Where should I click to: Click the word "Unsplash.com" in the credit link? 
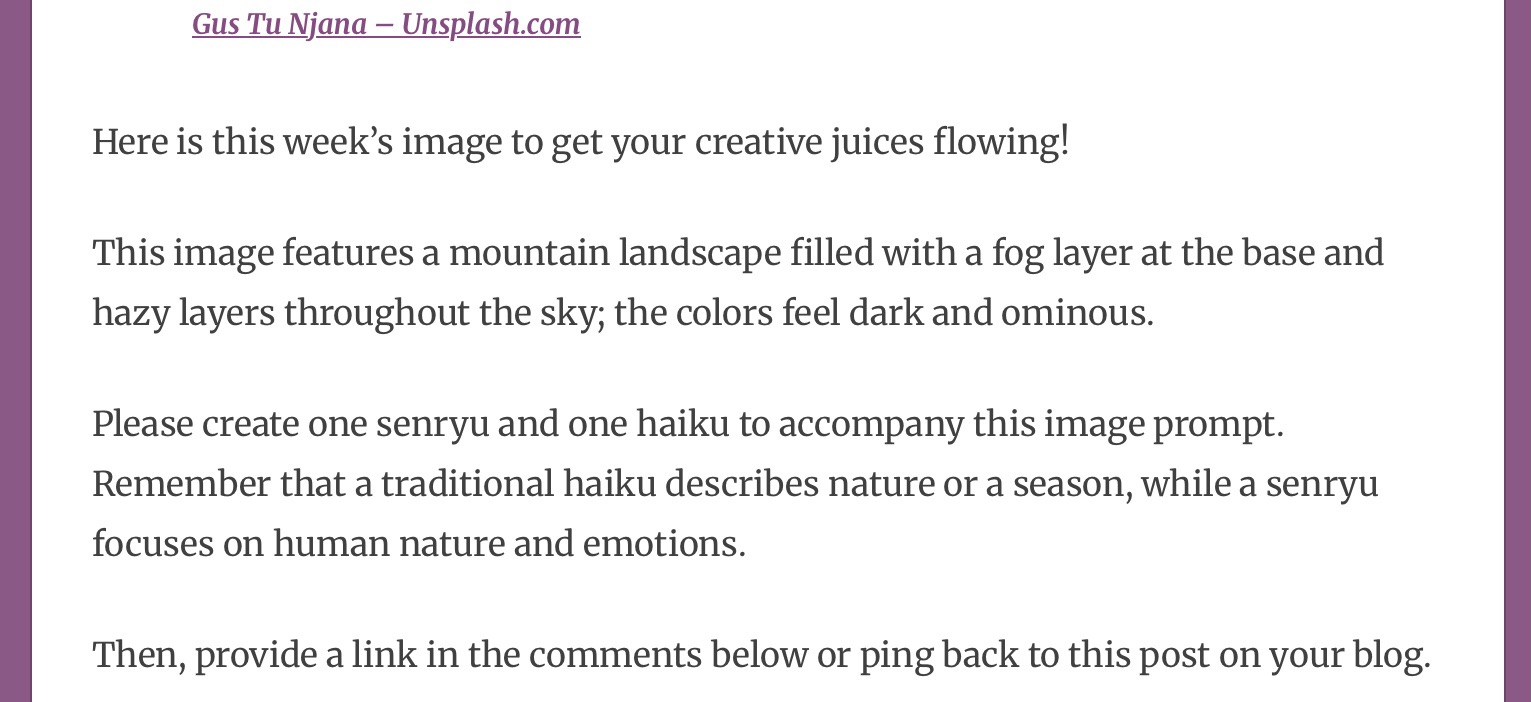point(490,24)
